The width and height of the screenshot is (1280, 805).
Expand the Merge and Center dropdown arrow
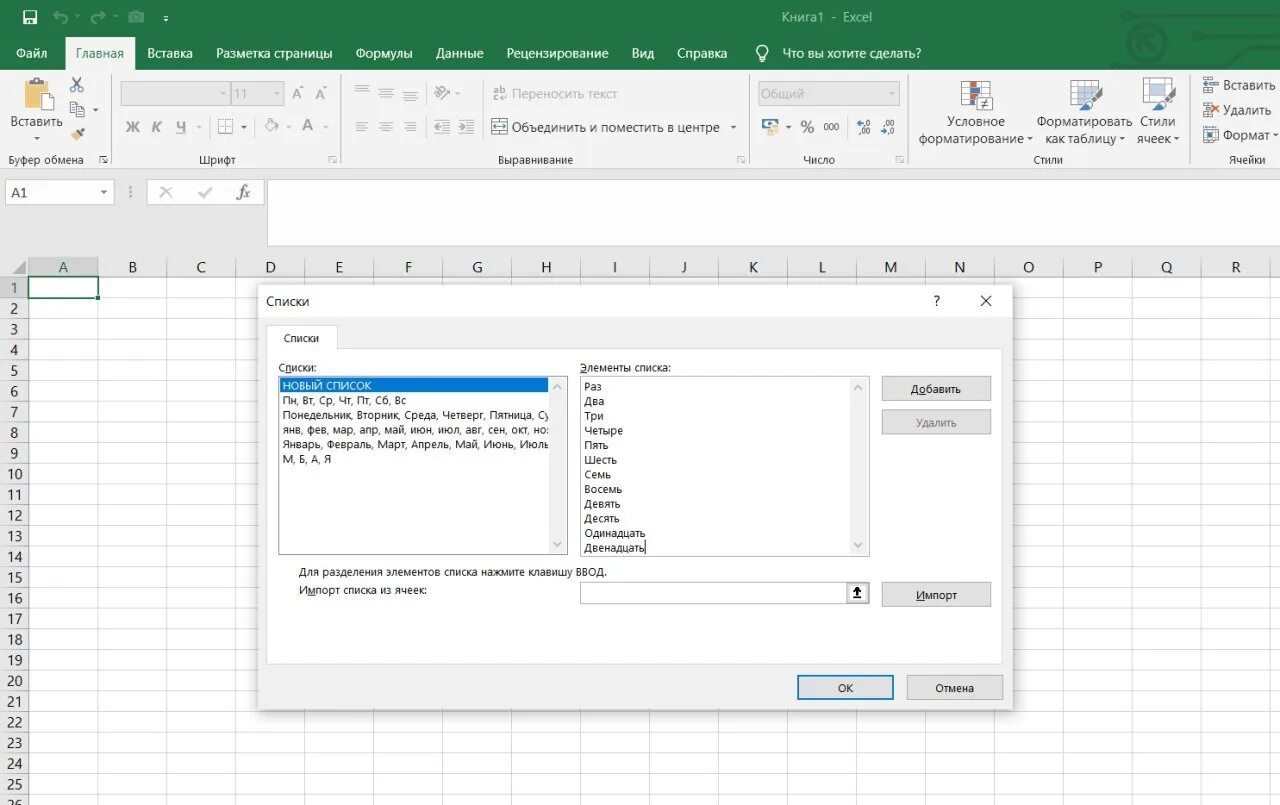[x=733, y=127]
